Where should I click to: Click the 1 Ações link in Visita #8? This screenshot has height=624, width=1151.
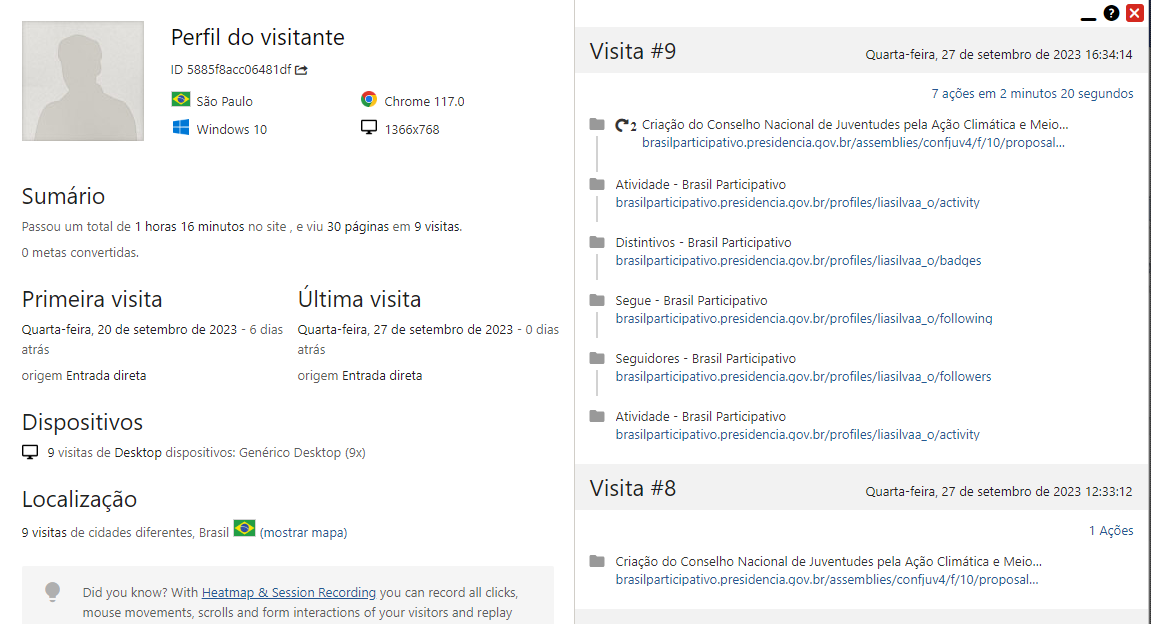point(1112,530)
